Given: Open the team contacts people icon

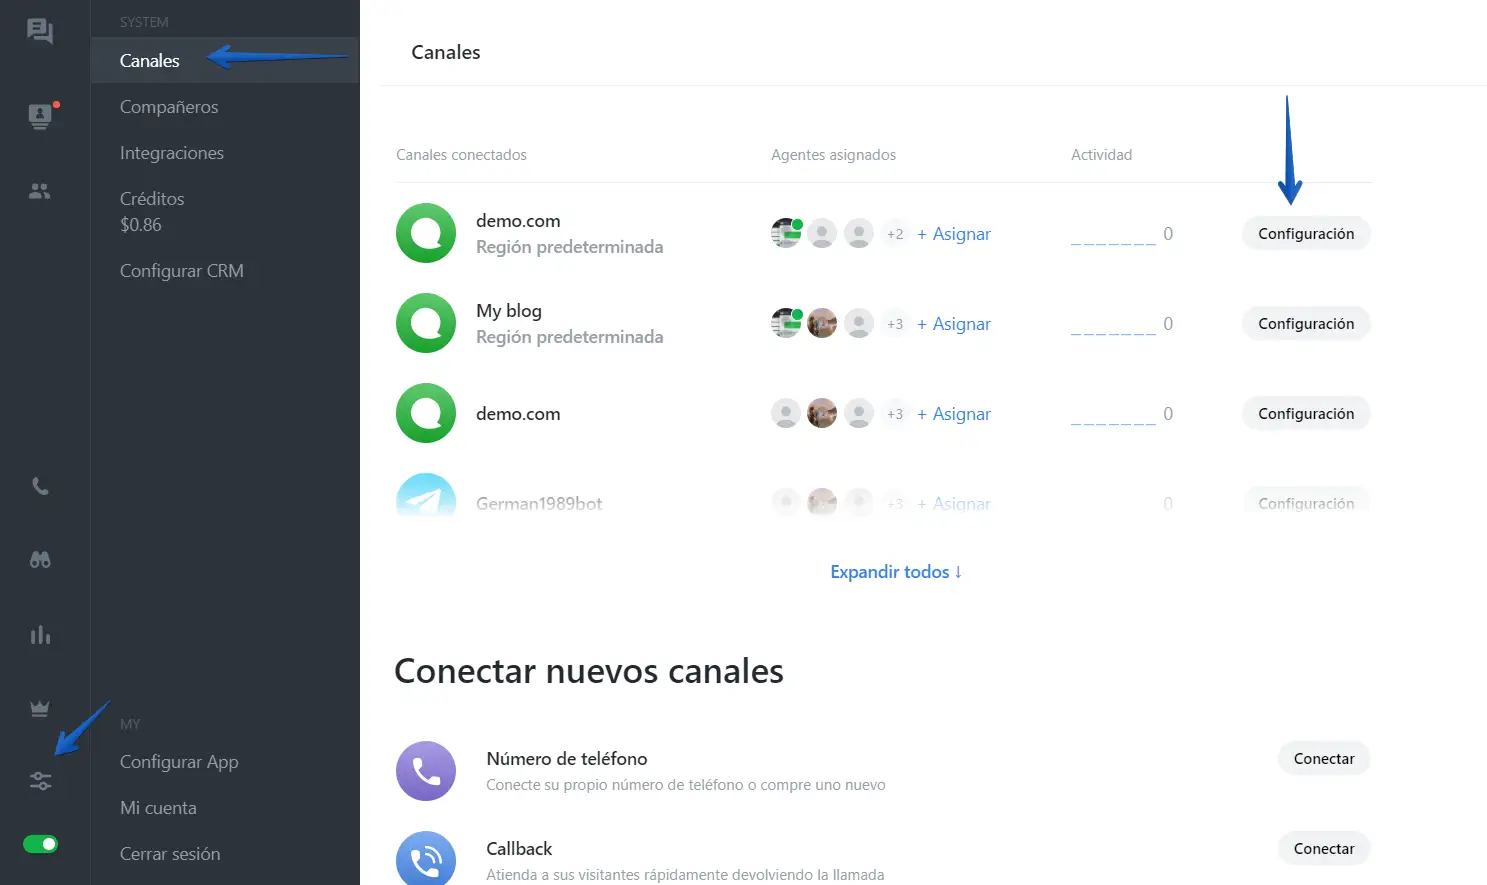Looking at the screenshot, I should [x=40, y=191].
